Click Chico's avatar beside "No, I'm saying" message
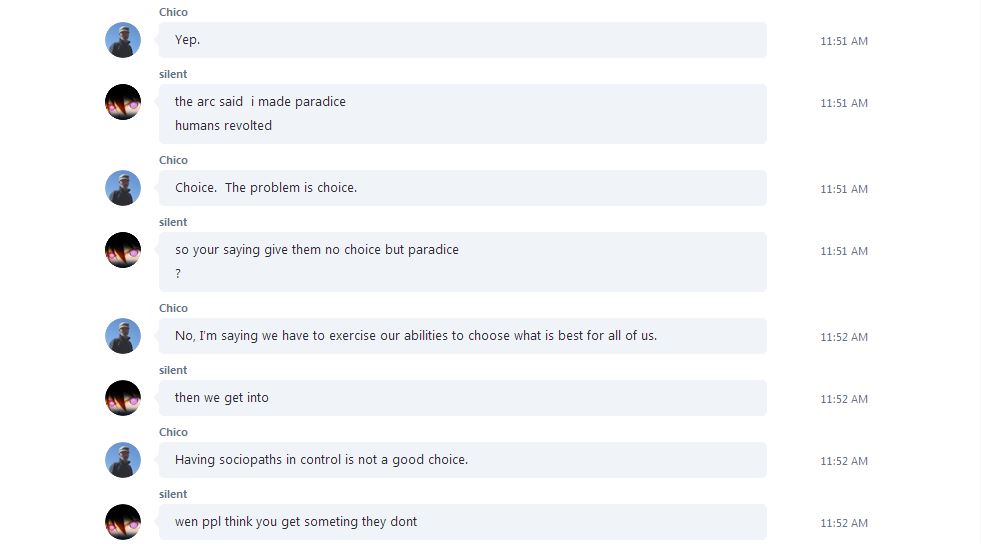 (x=123, y=336)
